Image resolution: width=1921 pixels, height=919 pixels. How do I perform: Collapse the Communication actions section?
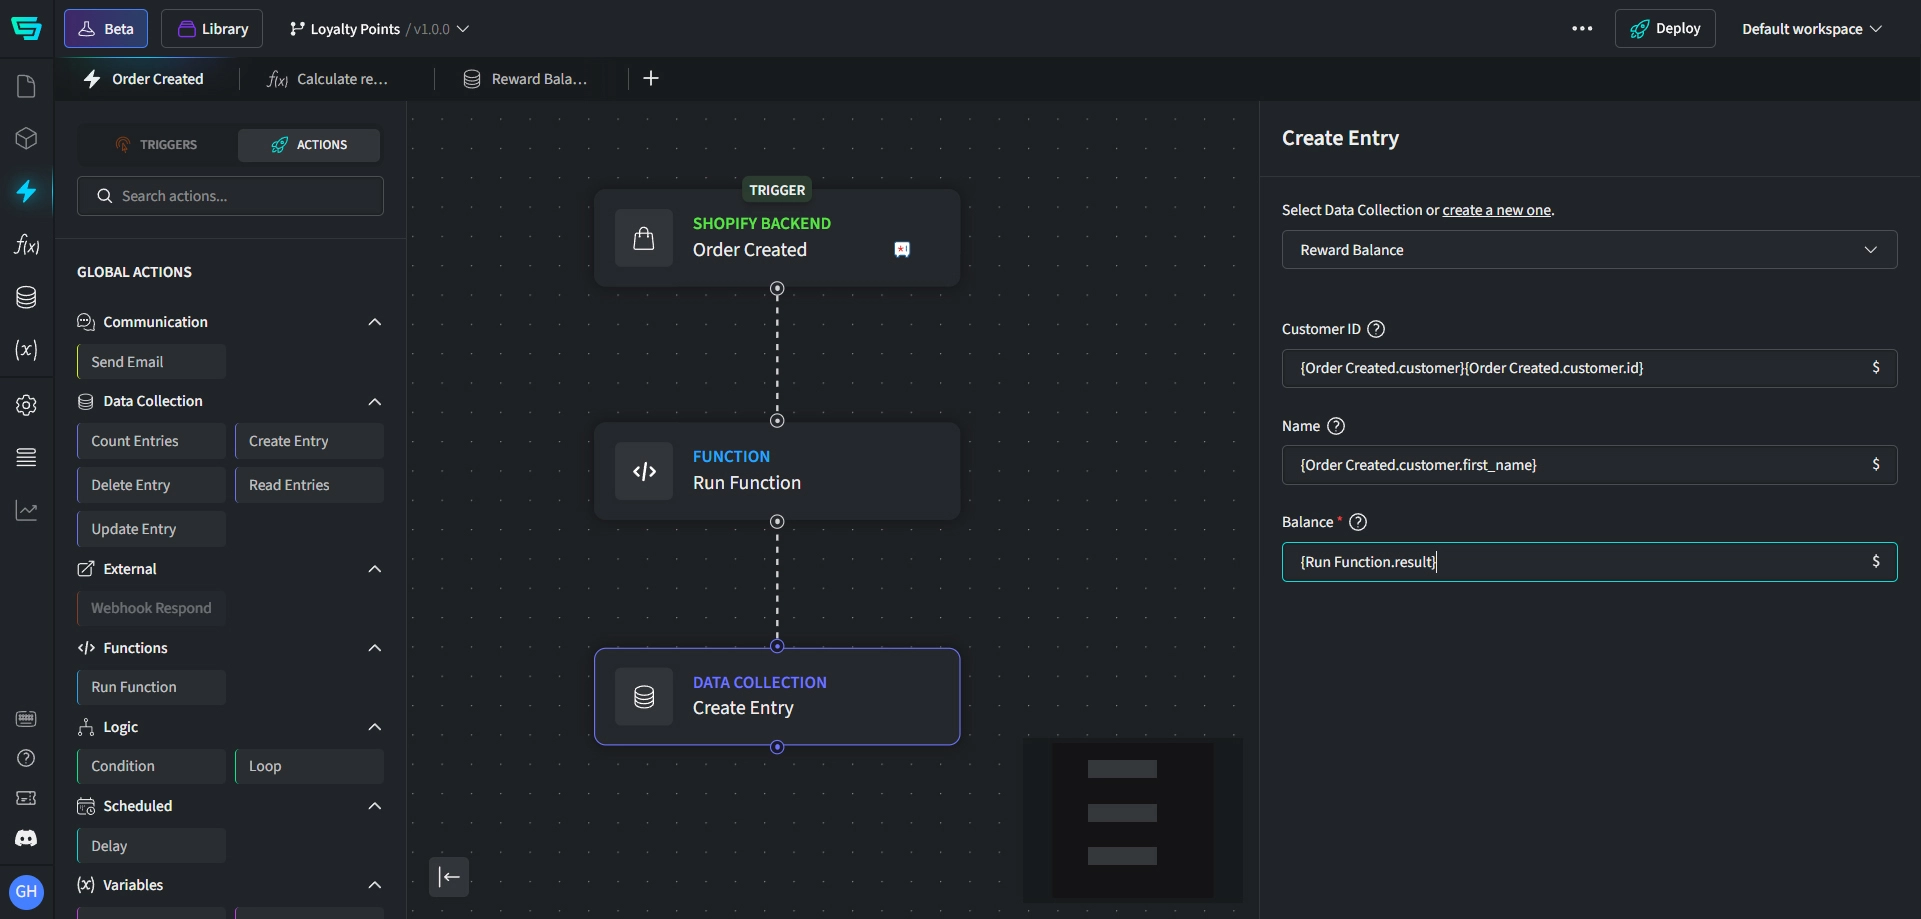pyautogui.click(x=375, y=322)
